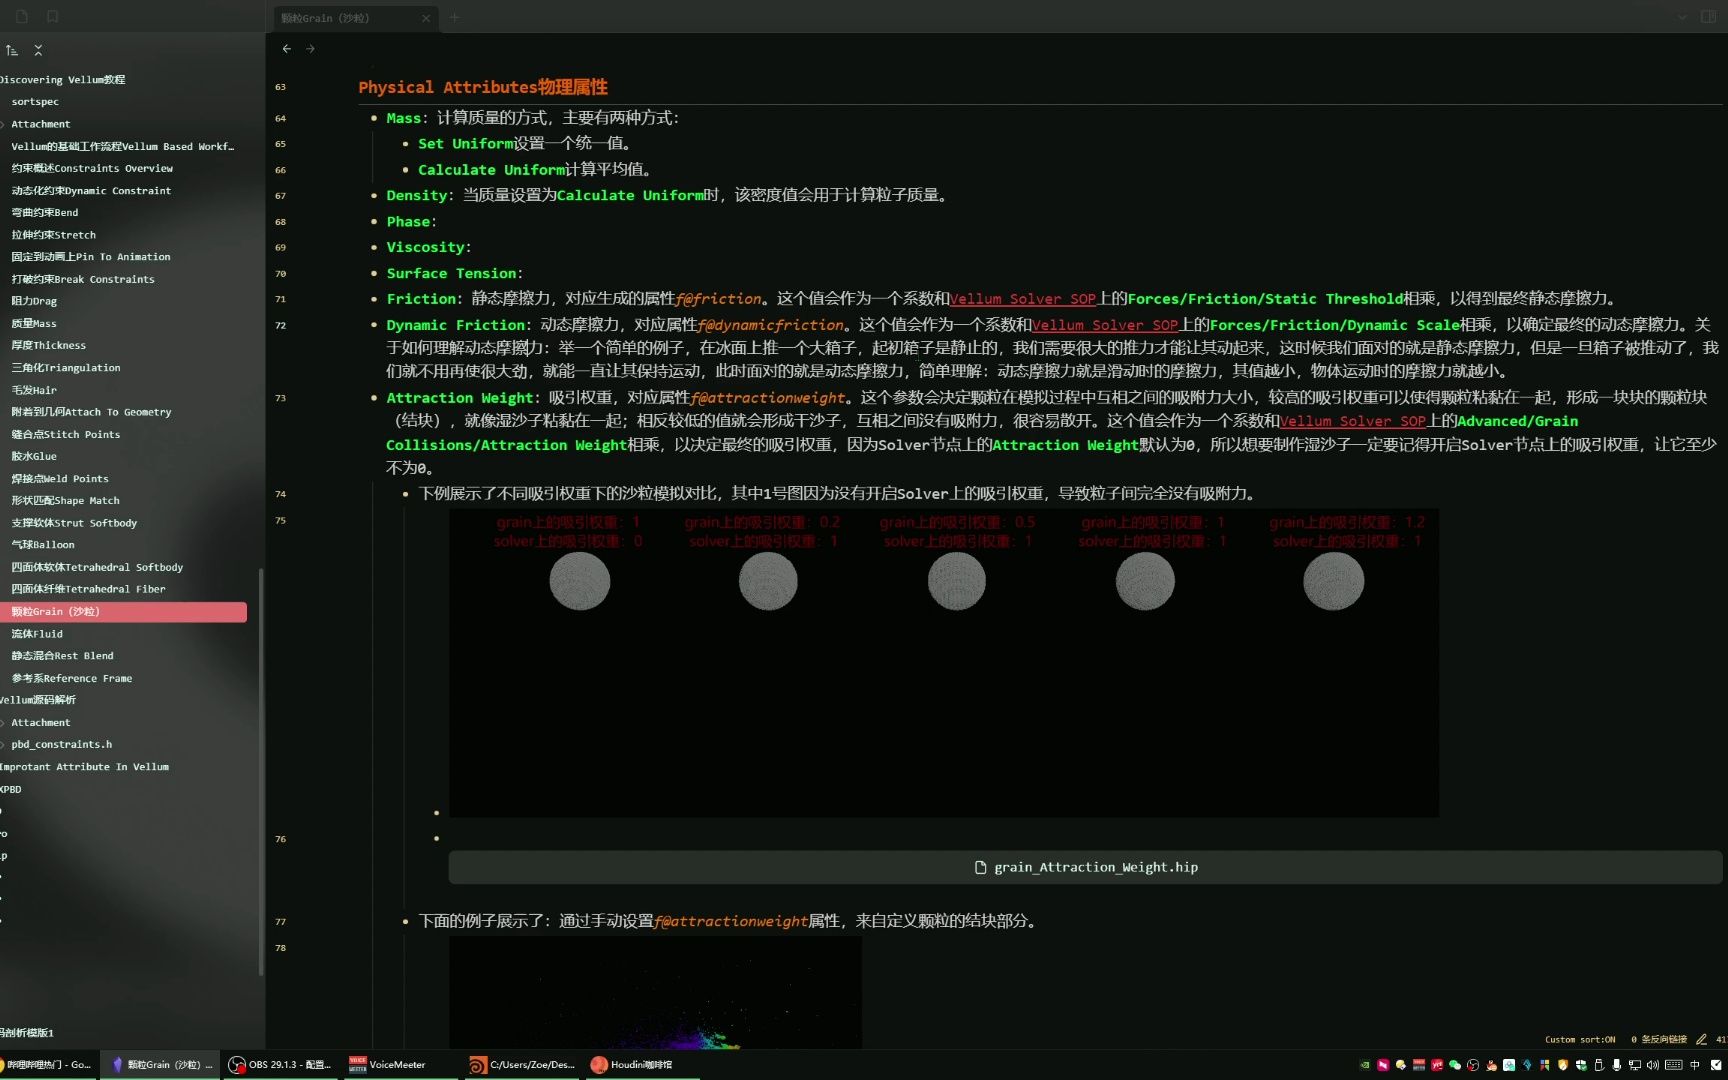This screenshot has height=1080, width=1728.
Task: Close the 颗粒Grain (沙粒) tab
Action: coord(426,18)
